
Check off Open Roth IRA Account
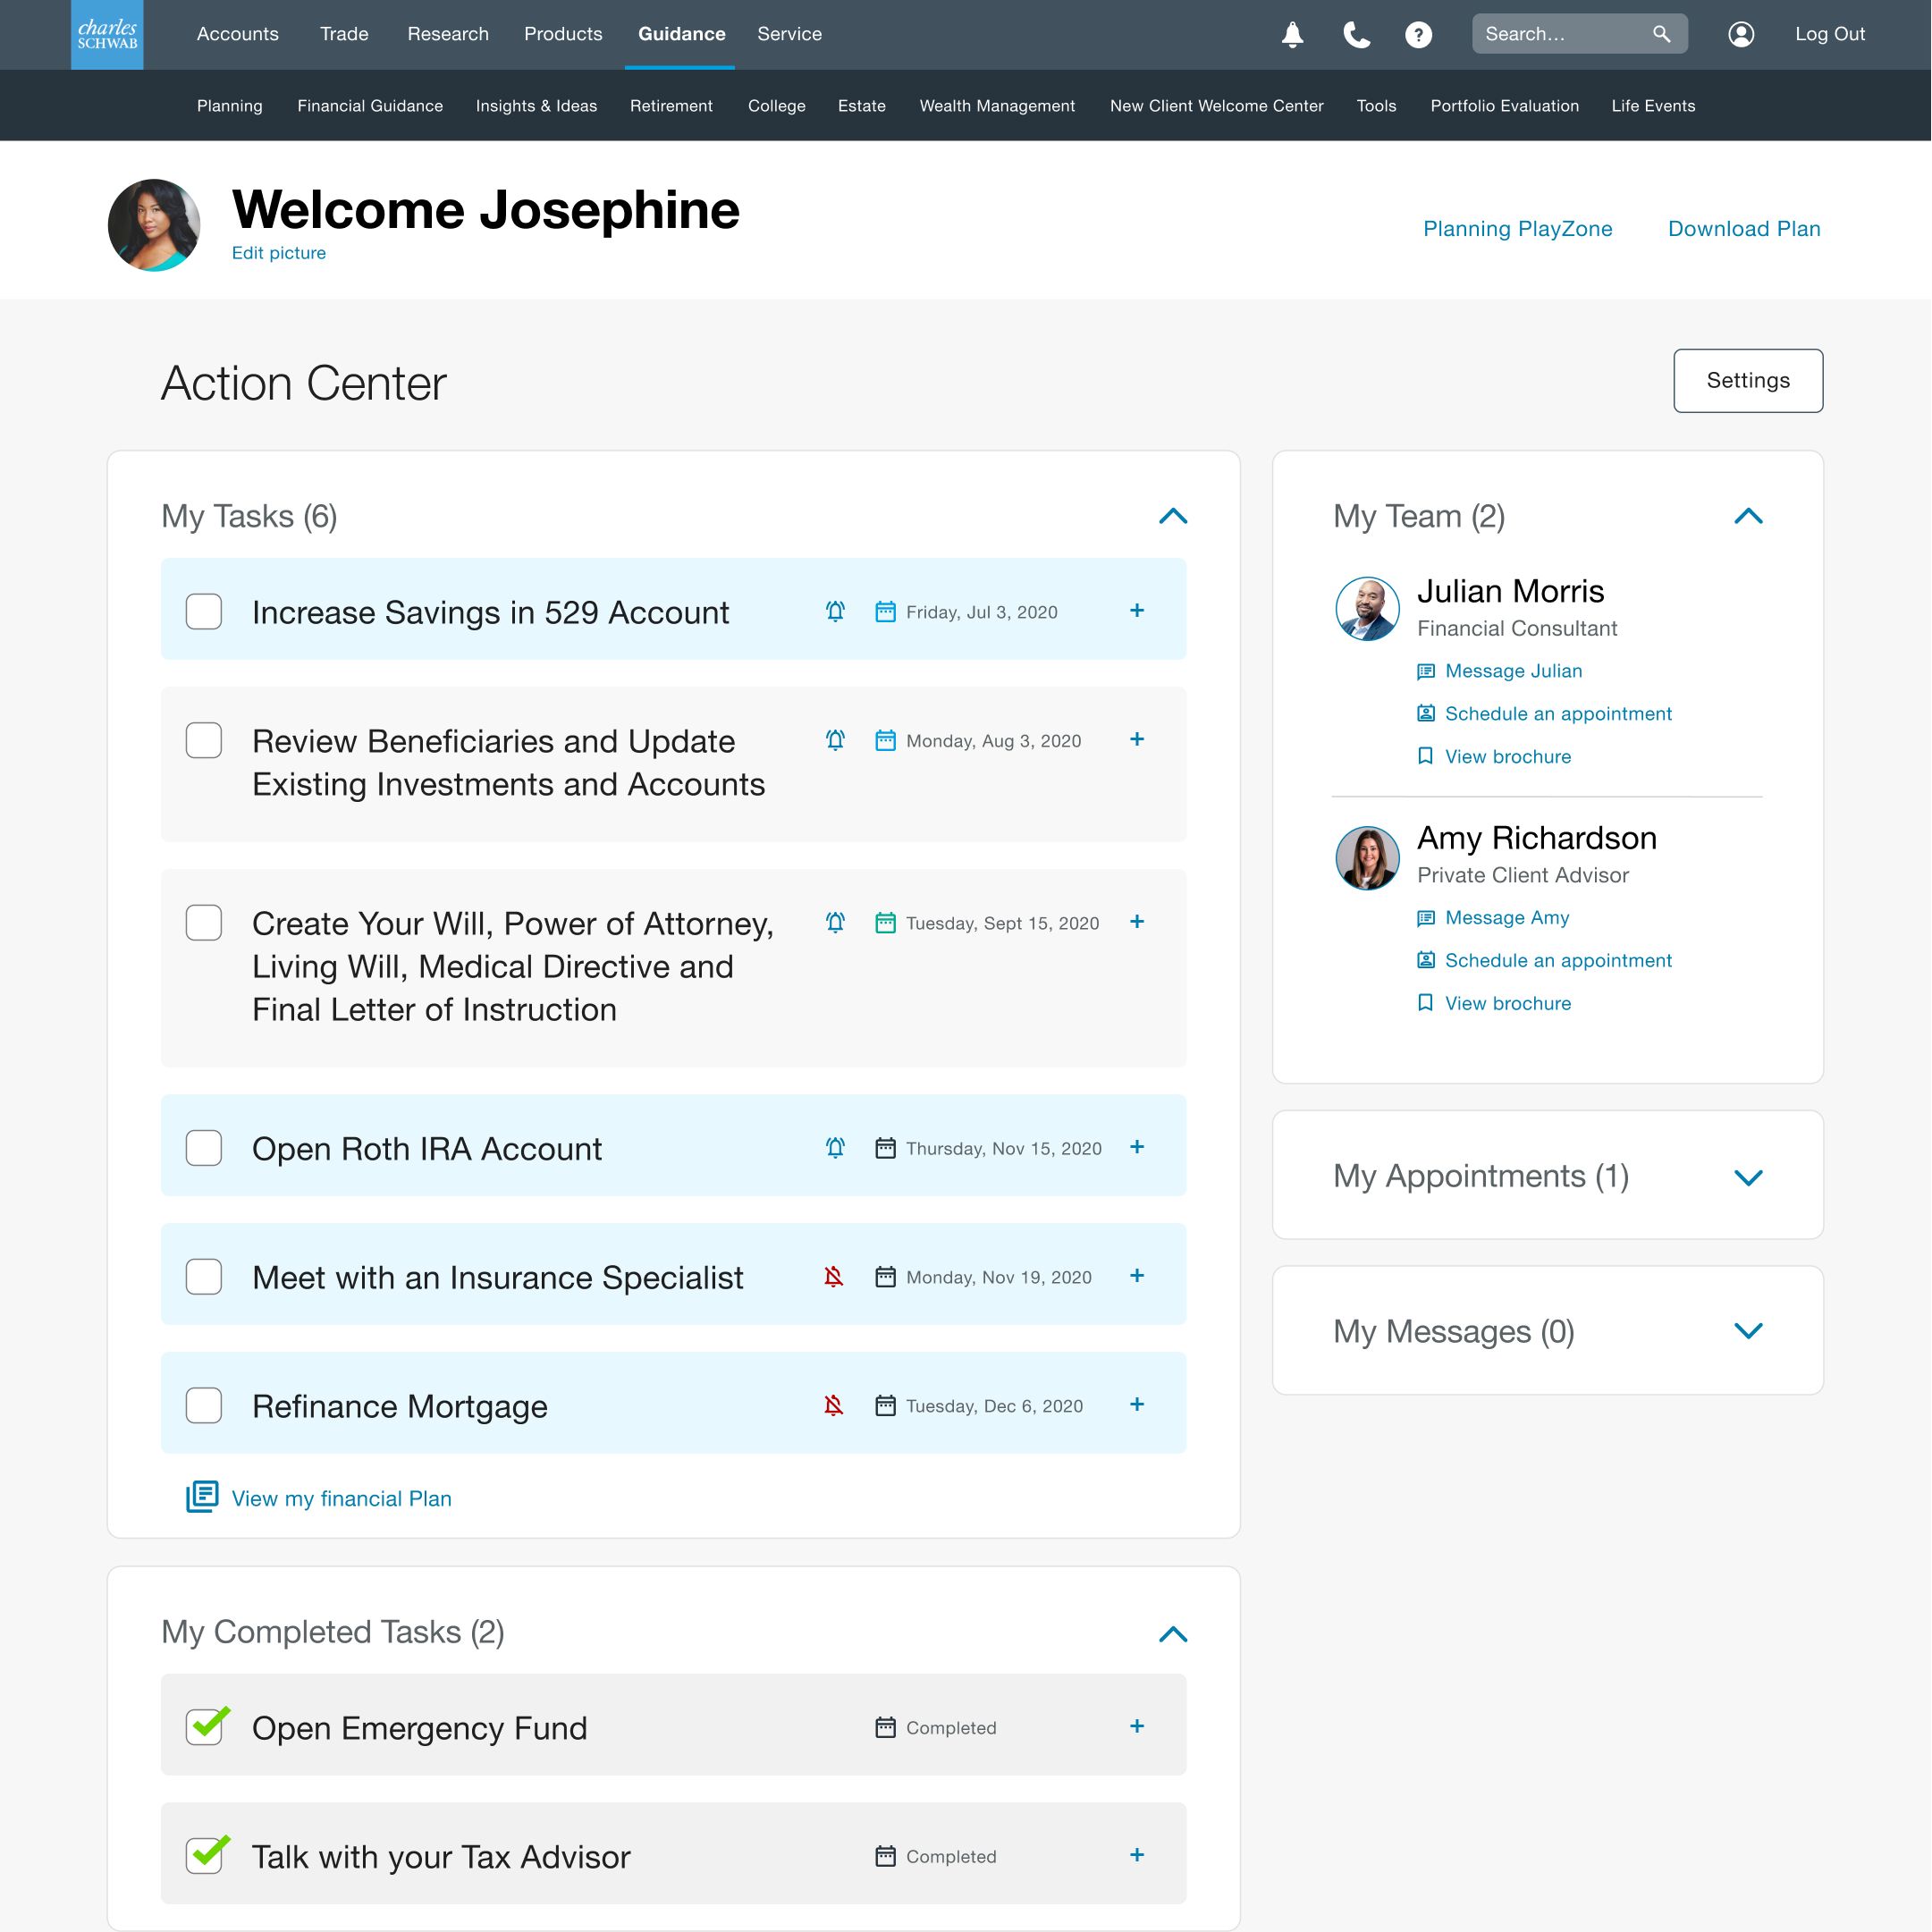click(204, 1148)
